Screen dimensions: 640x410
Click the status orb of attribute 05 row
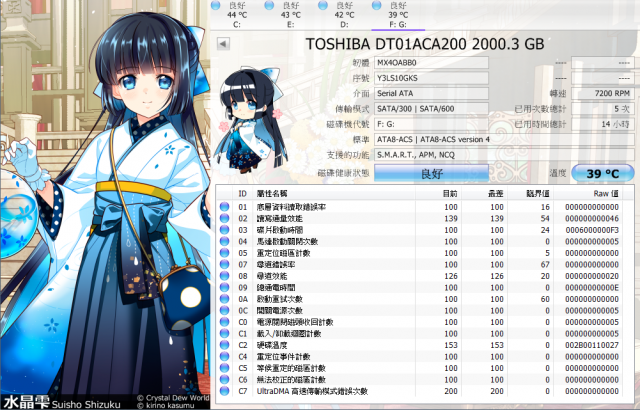[224, 253]
